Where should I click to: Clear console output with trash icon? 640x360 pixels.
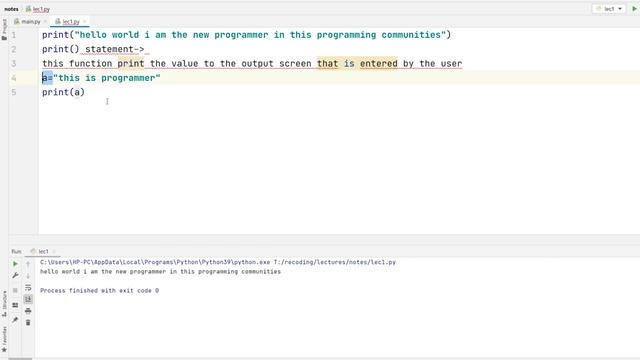pos(28,323)
